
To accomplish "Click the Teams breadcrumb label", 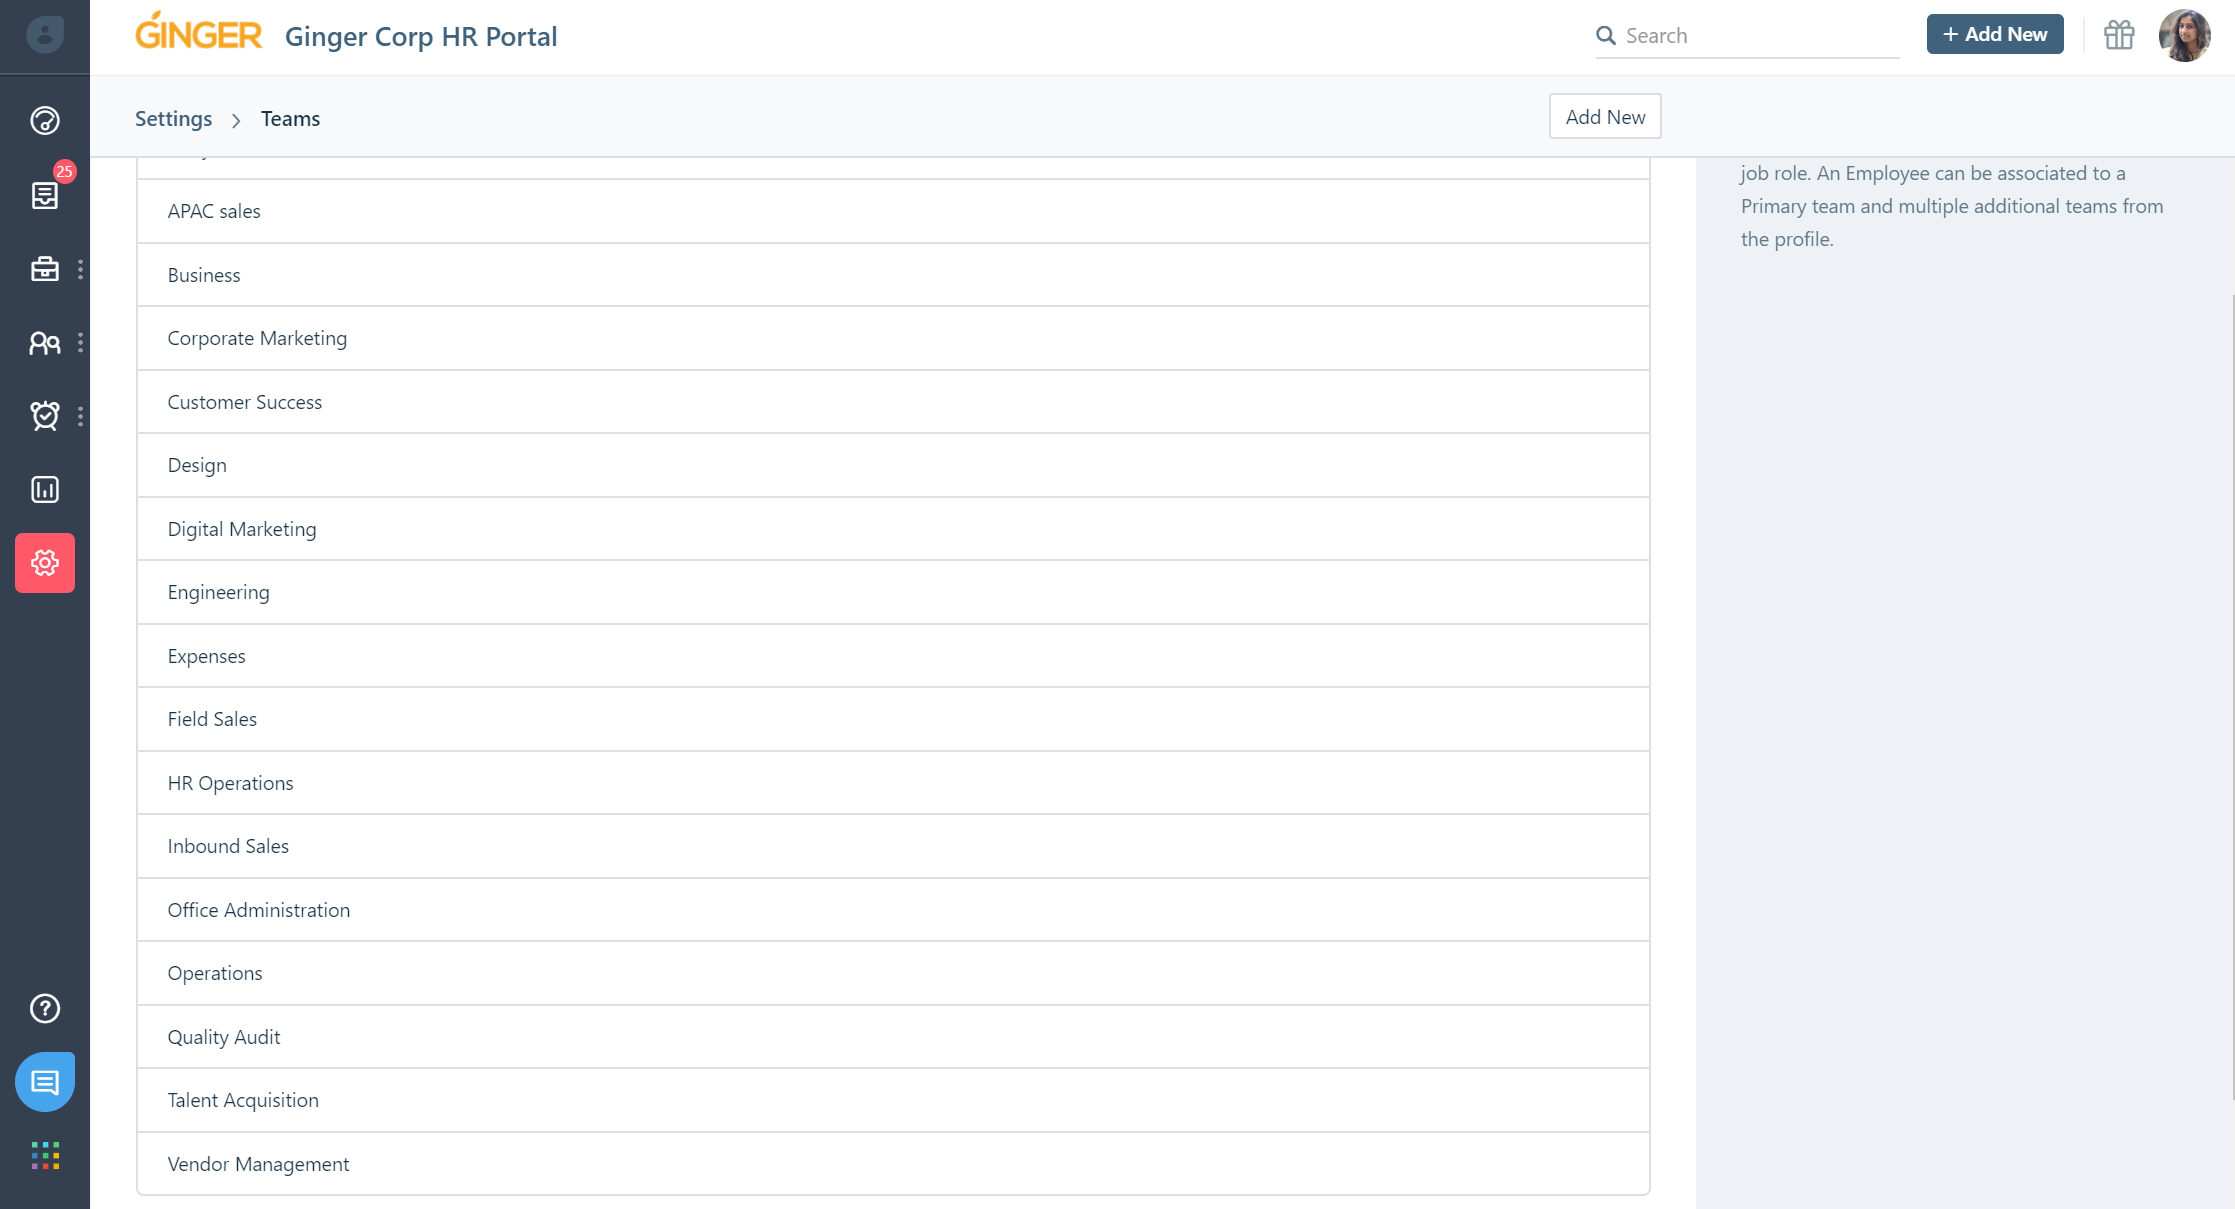I will [x=290, y=119].
